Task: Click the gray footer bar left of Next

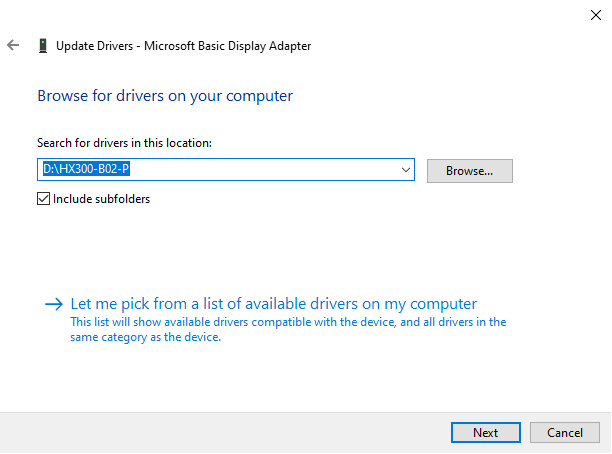Action: (x=220, y=432)
